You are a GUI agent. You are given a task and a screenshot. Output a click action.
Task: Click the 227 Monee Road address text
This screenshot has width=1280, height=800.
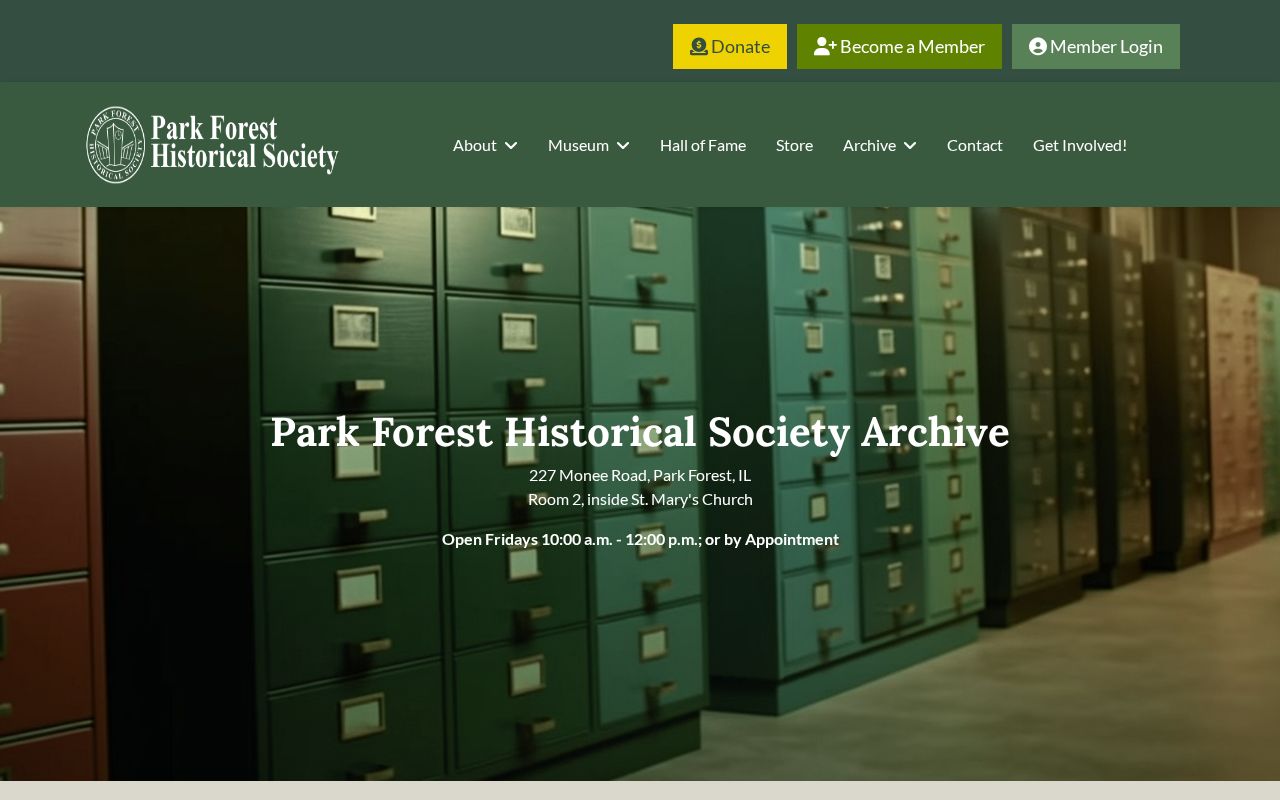pyautogui.click(x=640, y=475)
